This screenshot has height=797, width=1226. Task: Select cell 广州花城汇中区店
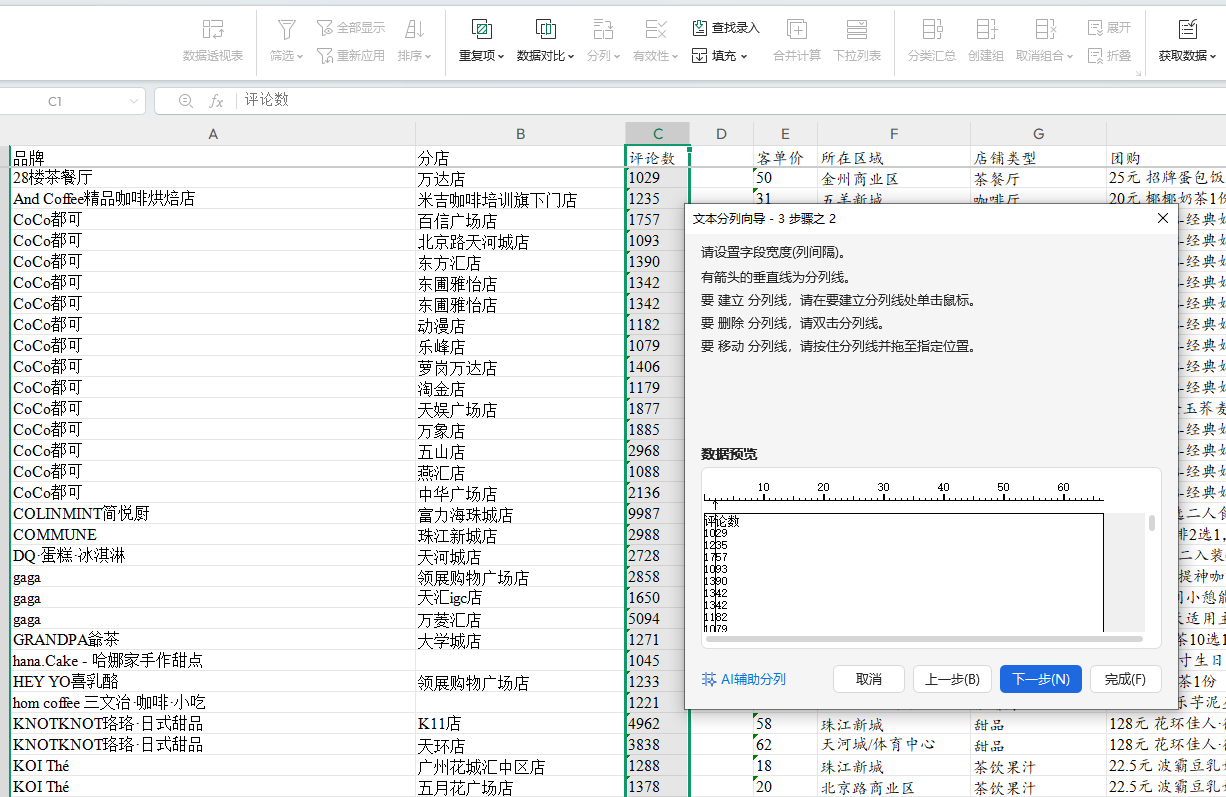[x=520, y=766]
